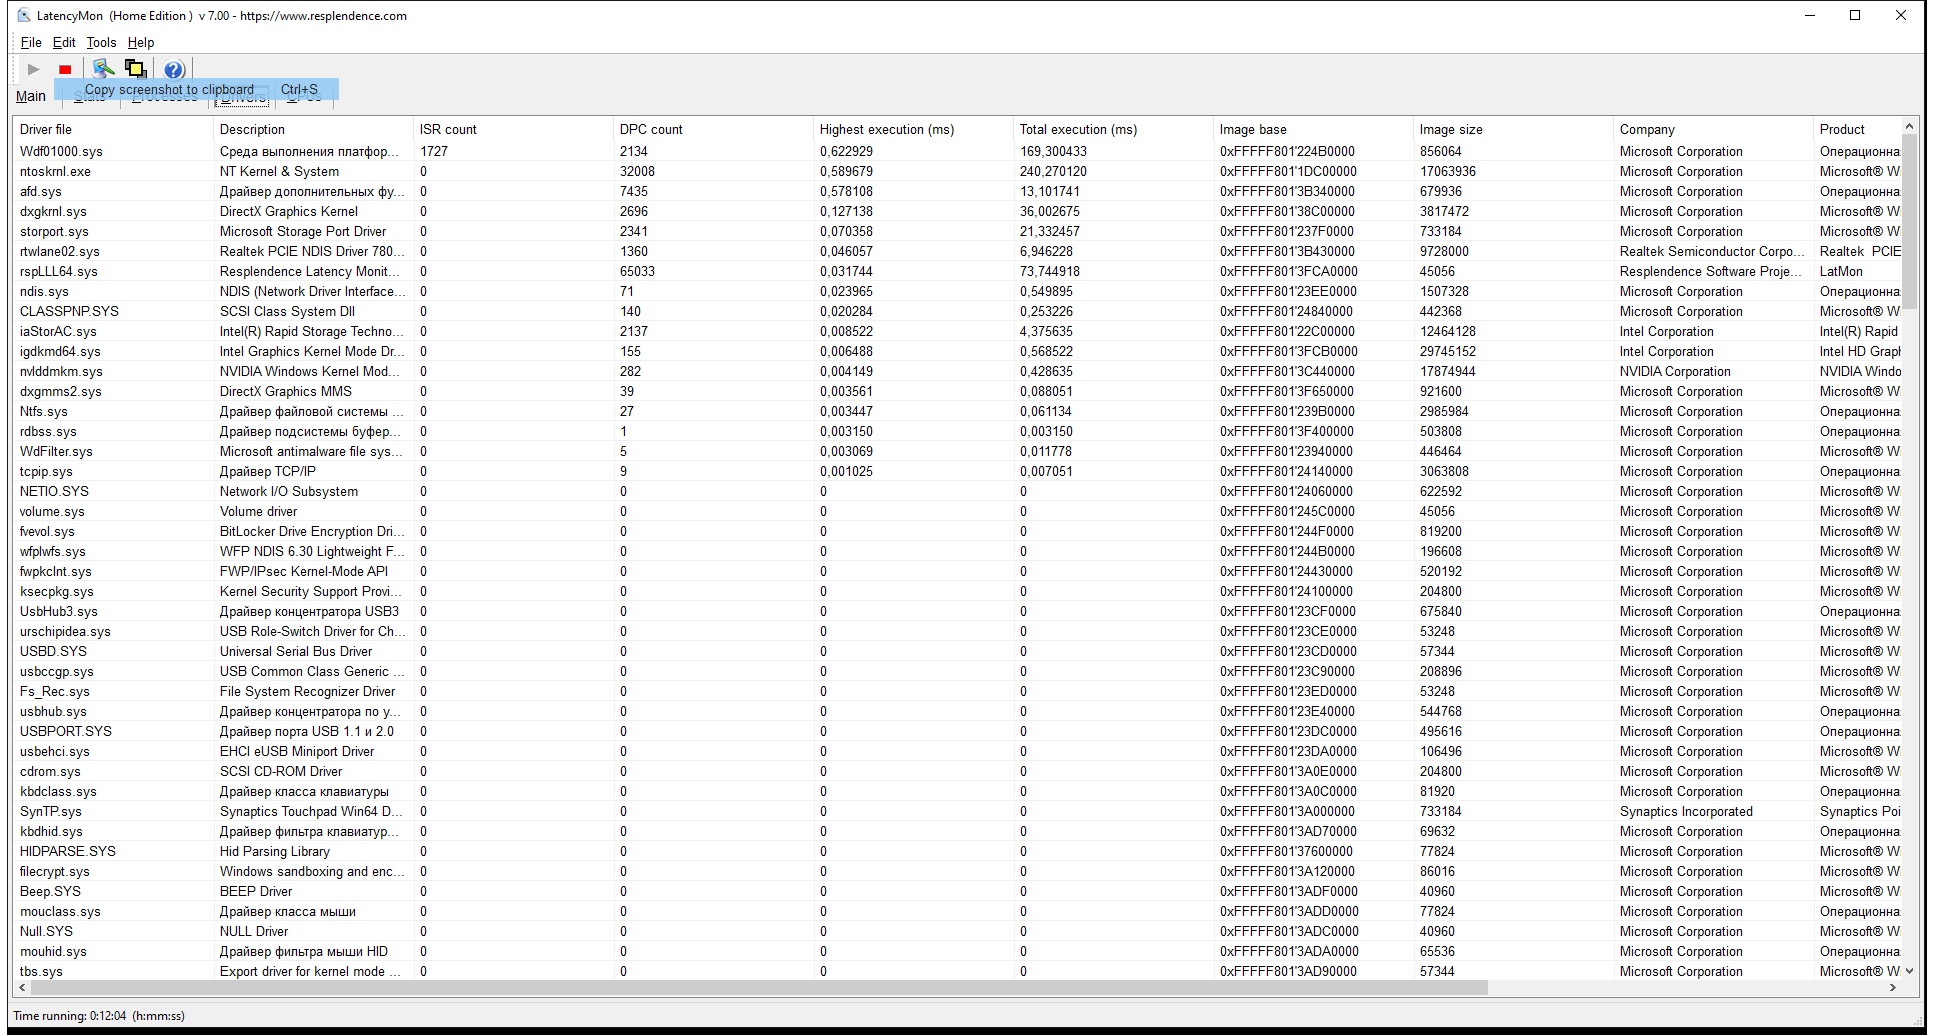The height and width of the screenshot is (1036, 1933).
Task: Click the Company column header
Action: (1713, 129)
